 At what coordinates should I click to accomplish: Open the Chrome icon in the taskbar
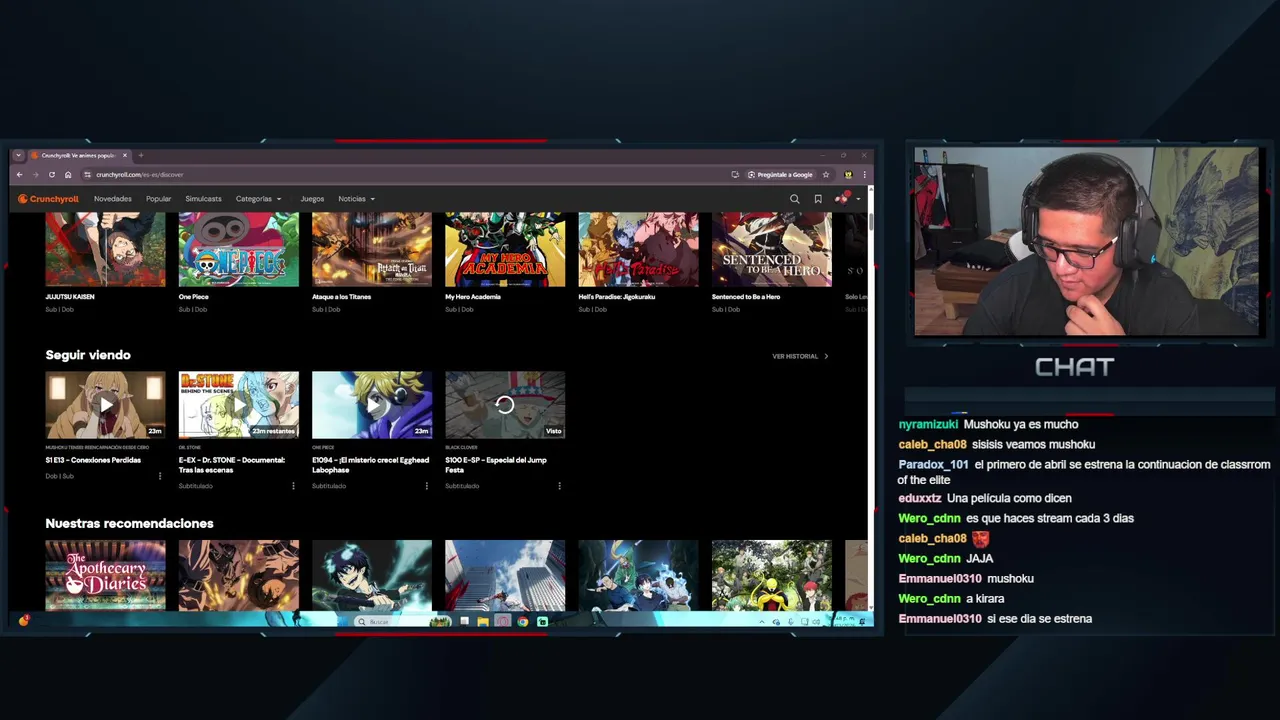pos(522,622)
